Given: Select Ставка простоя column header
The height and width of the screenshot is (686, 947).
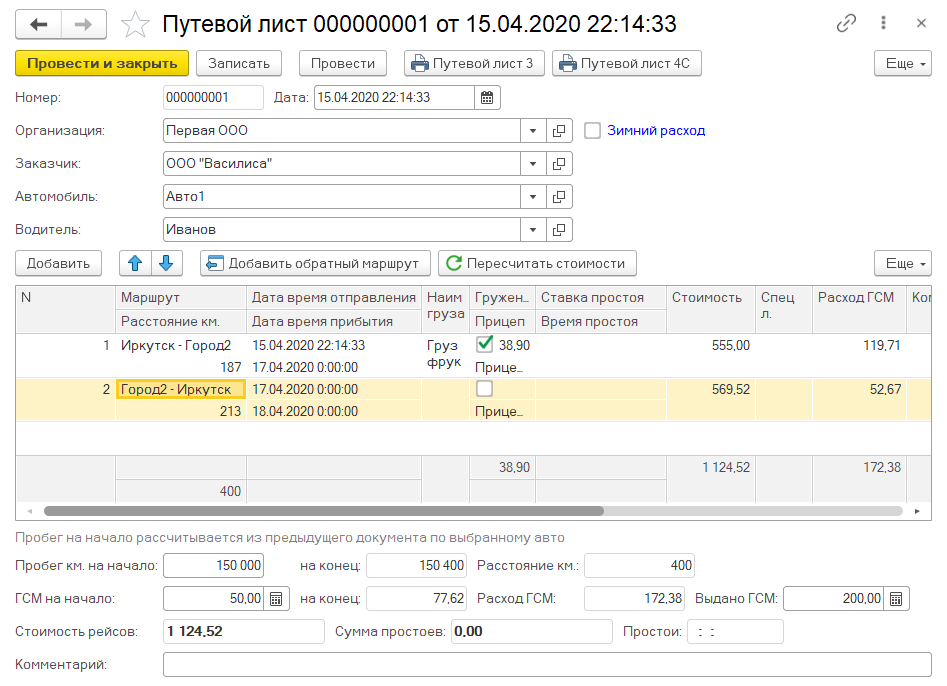Looking at the screenshot, I should [x=600, y=298].
